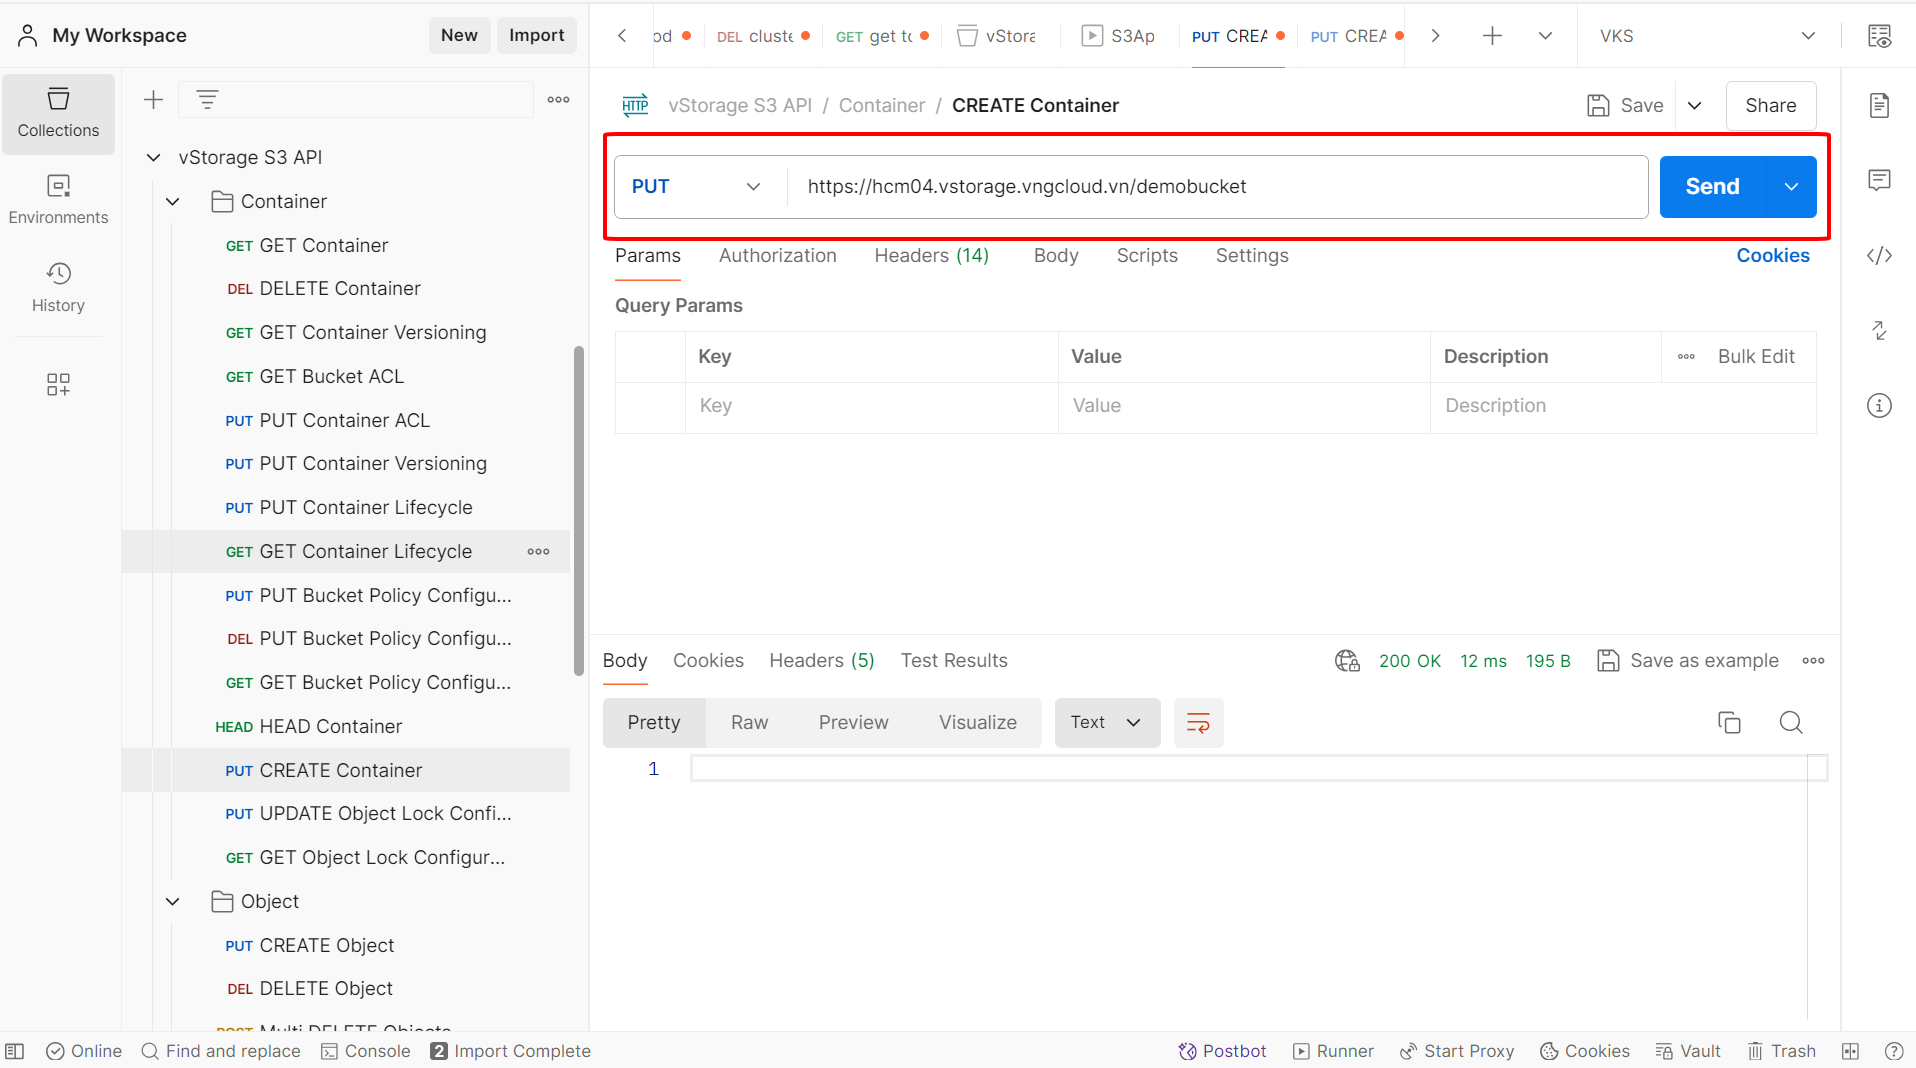Toggle two-pane layout in status bar
Image resolution: width=1916 pixels, height=1068 pixels.
coord(1851,1051)
